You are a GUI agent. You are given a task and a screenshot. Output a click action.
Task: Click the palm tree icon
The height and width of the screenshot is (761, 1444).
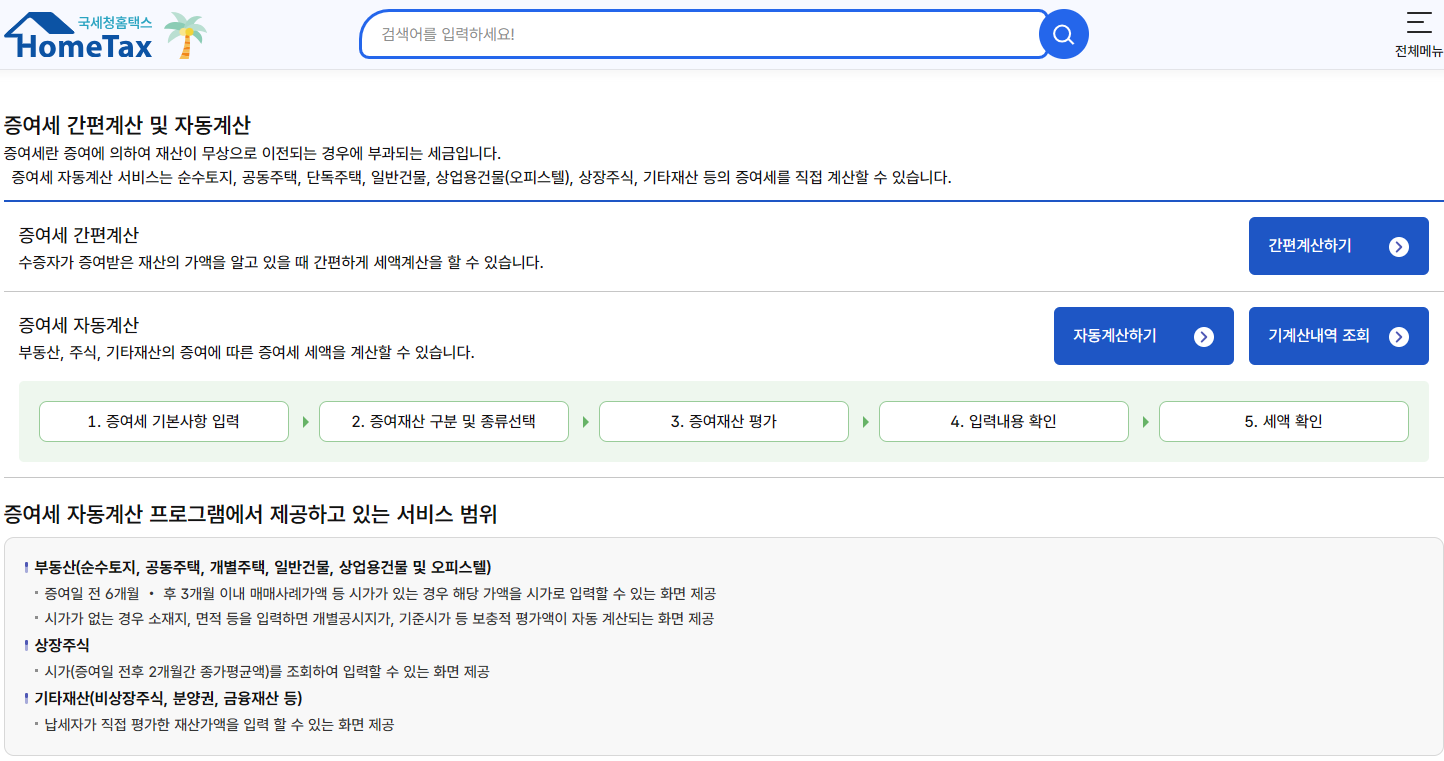point(184,36)
